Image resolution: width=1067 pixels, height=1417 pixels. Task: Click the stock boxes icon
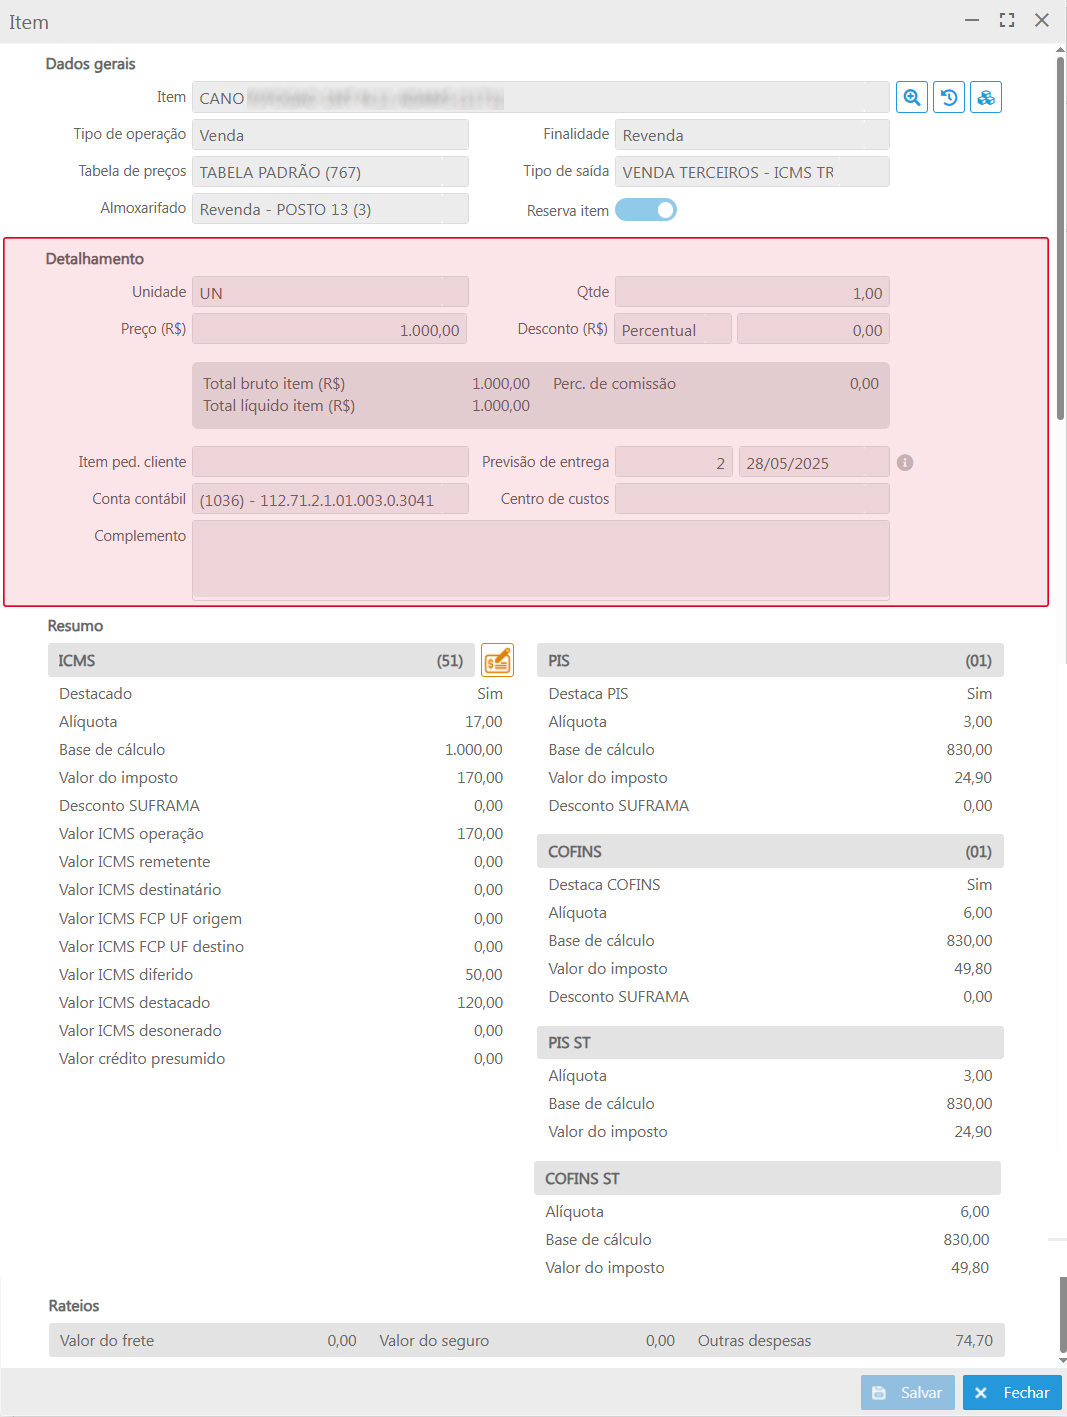pyautogui.click(x=986, y=98)
